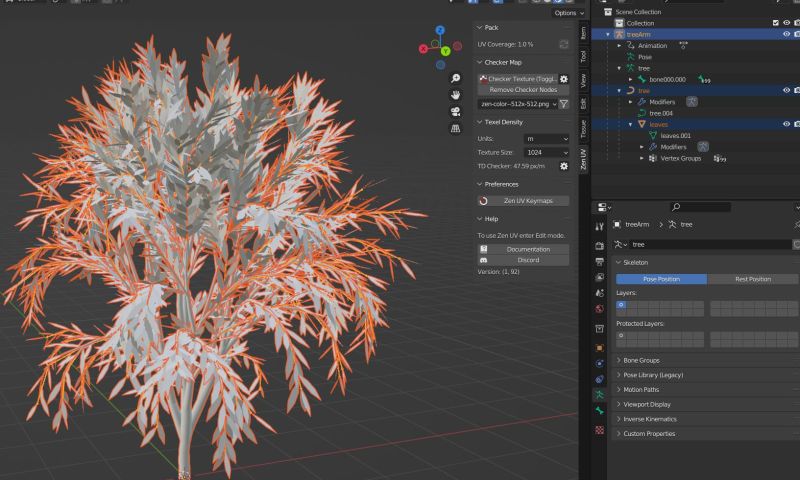800x480 pixels.
Task: Expand the Animation outliner item
Action: pyautogui.click(x=619, y=46)
